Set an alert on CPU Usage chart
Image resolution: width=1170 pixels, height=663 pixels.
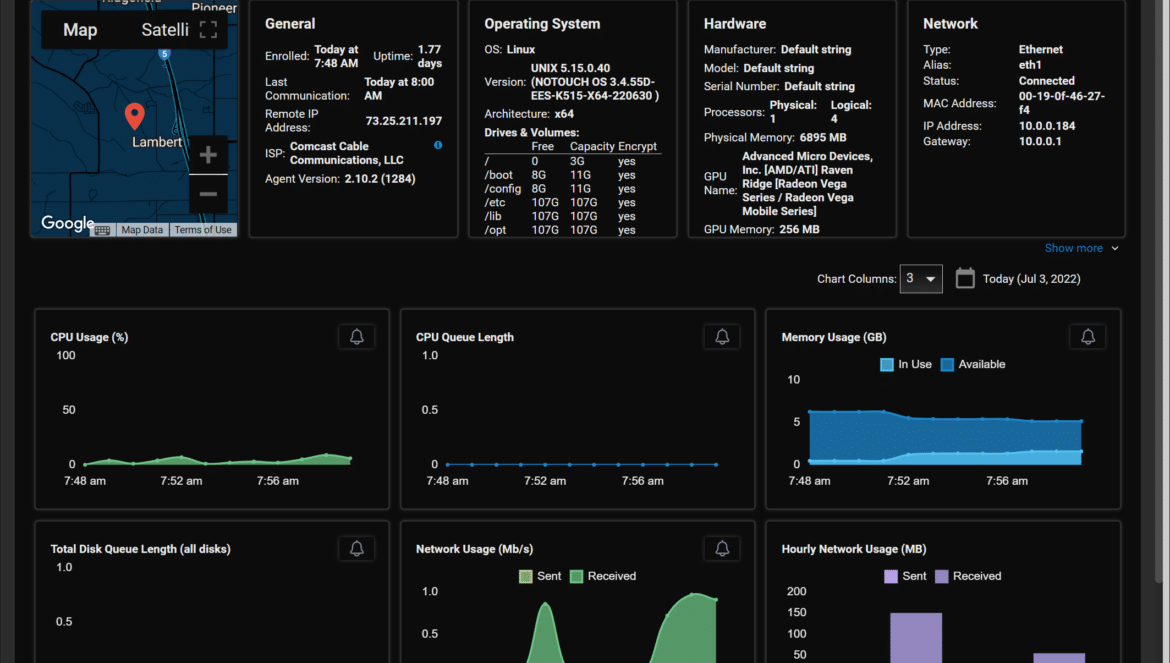[x=357, y=337]
